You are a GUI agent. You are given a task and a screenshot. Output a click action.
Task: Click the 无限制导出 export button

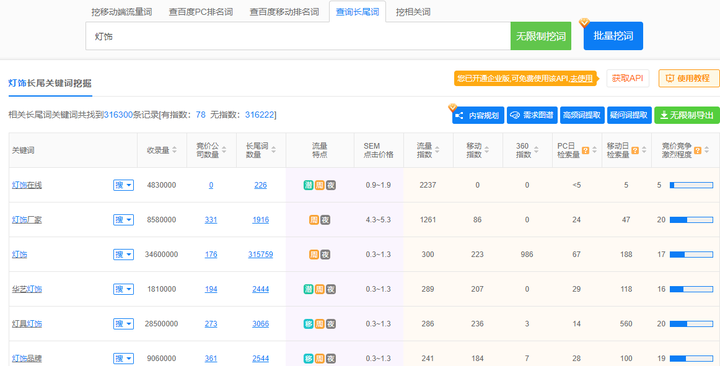(x=686, y=115)
